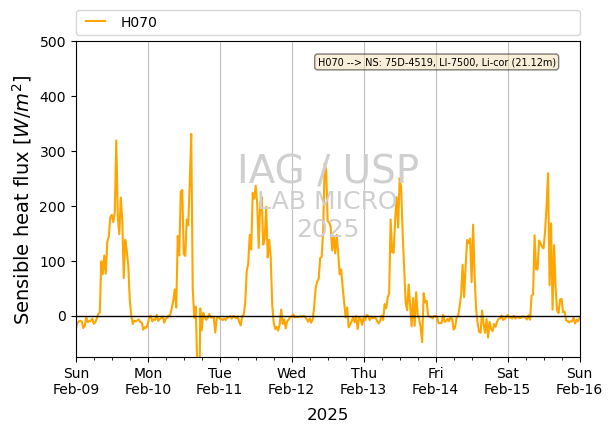Click the Mon Feb-10 date label
The width and height of the screenshot is (613, 433).
[148, 381]
